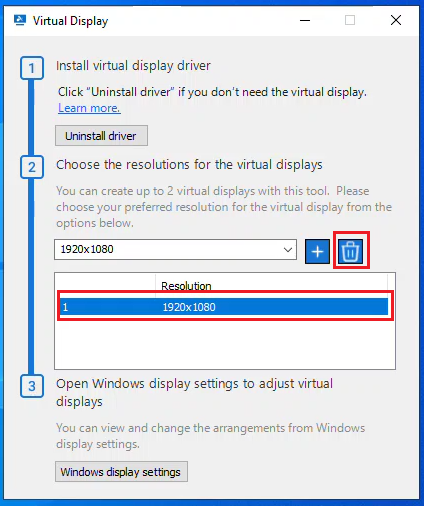Click the step 2 number badge
The height and width of the screenshot is (506, 424).
tap(32, 167)
